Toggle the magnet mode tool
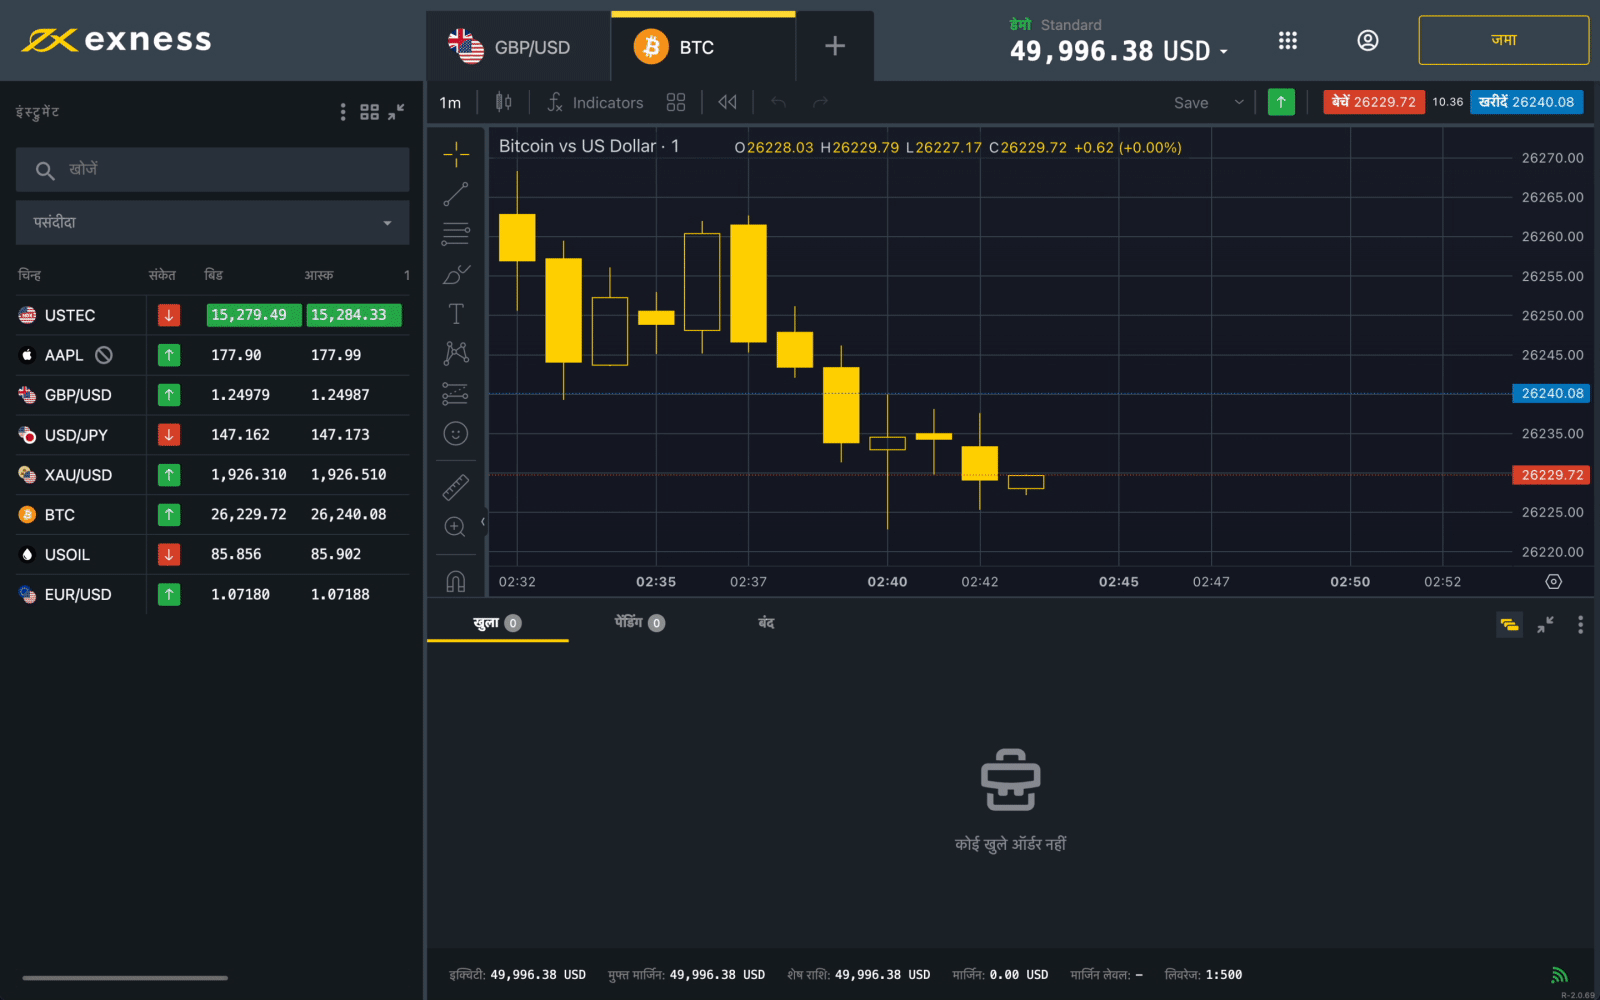Screen dimensions: 1600x1000 (x=456, y=581)
